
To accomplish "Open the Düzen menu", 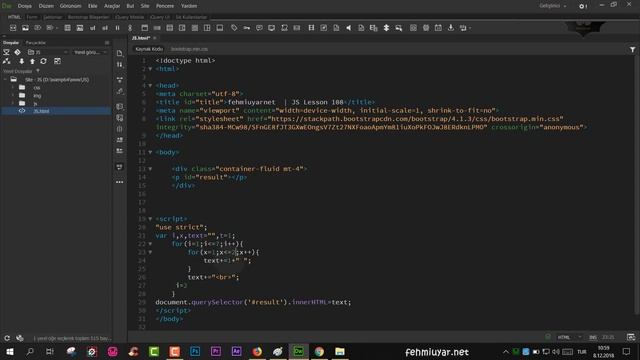I will [46, 6].
